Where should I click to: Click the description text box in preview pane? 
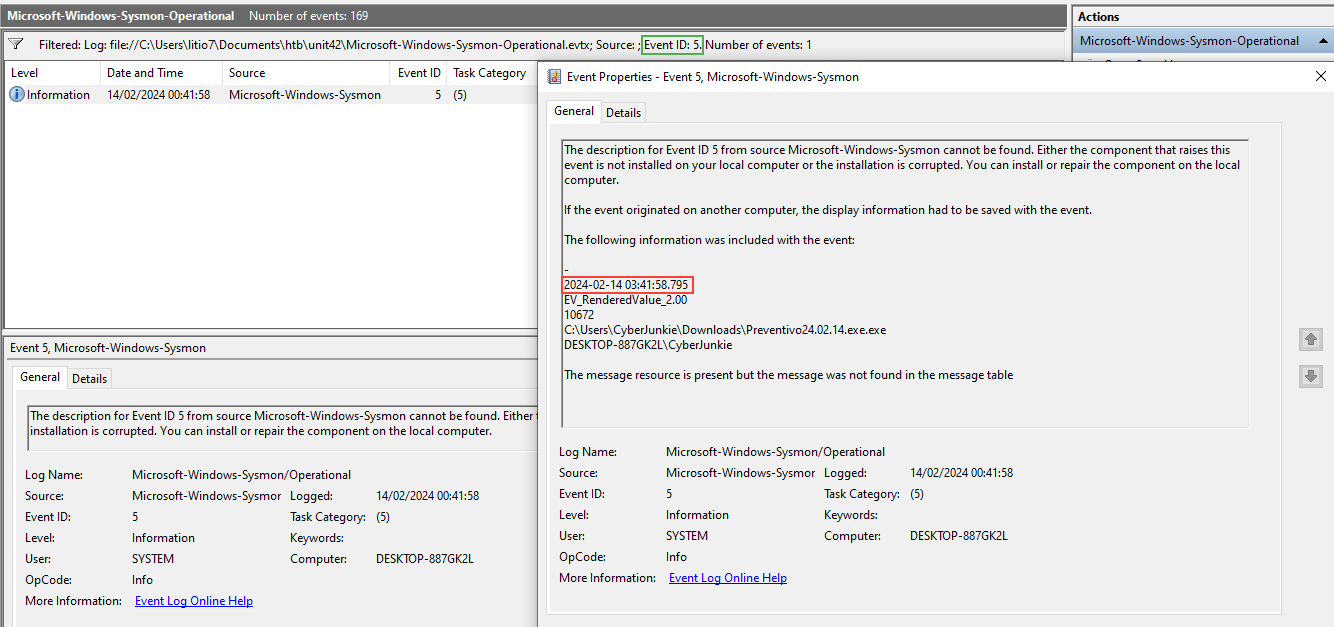pos(283,426)
